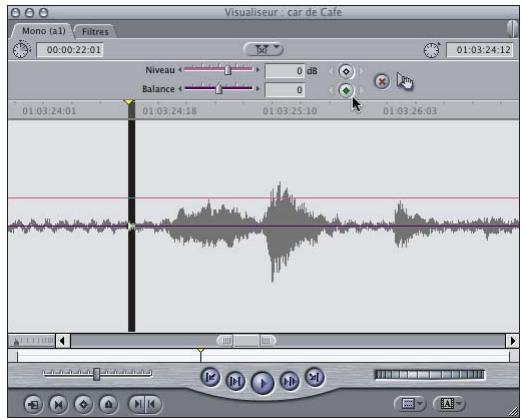Click the Balance slider left arrow
523x420 pixels.
coord(180,89)
